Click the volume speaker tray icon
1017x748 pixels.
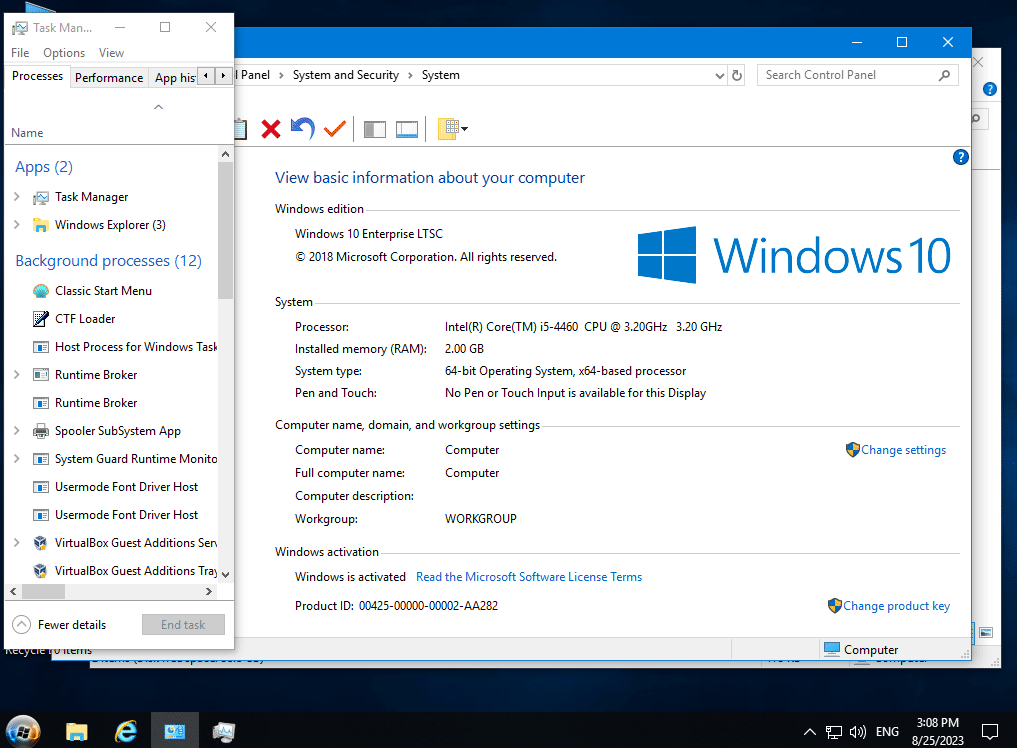tap(857, 732)
